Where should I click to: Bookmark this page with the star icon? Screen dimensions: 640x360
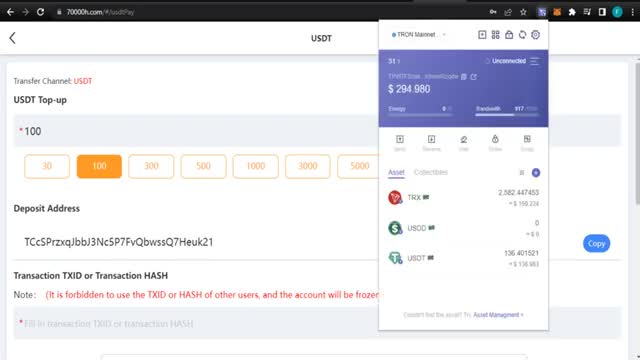coord(523,12)
